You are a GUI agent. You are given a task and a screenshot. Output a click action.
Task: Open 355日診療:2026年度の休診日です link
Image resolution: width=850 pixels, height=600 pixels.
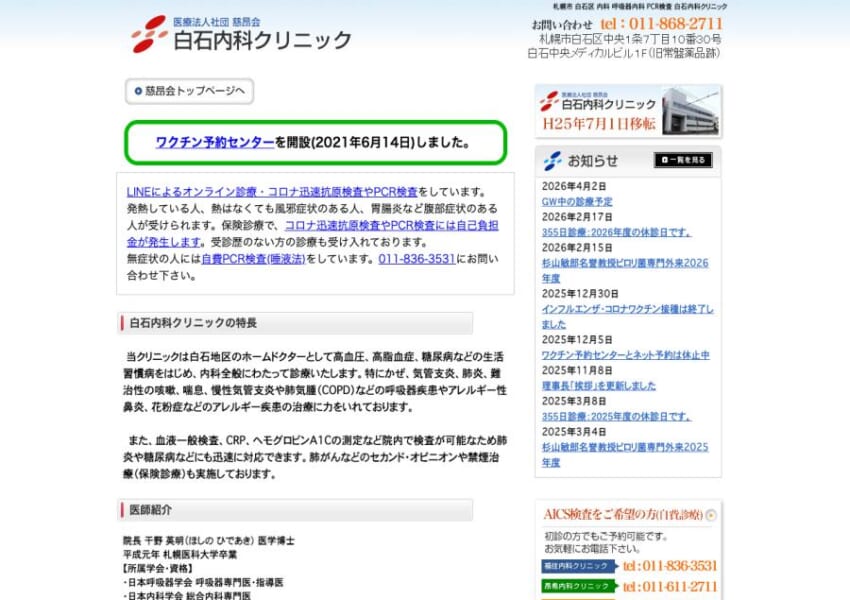[616, 233]
